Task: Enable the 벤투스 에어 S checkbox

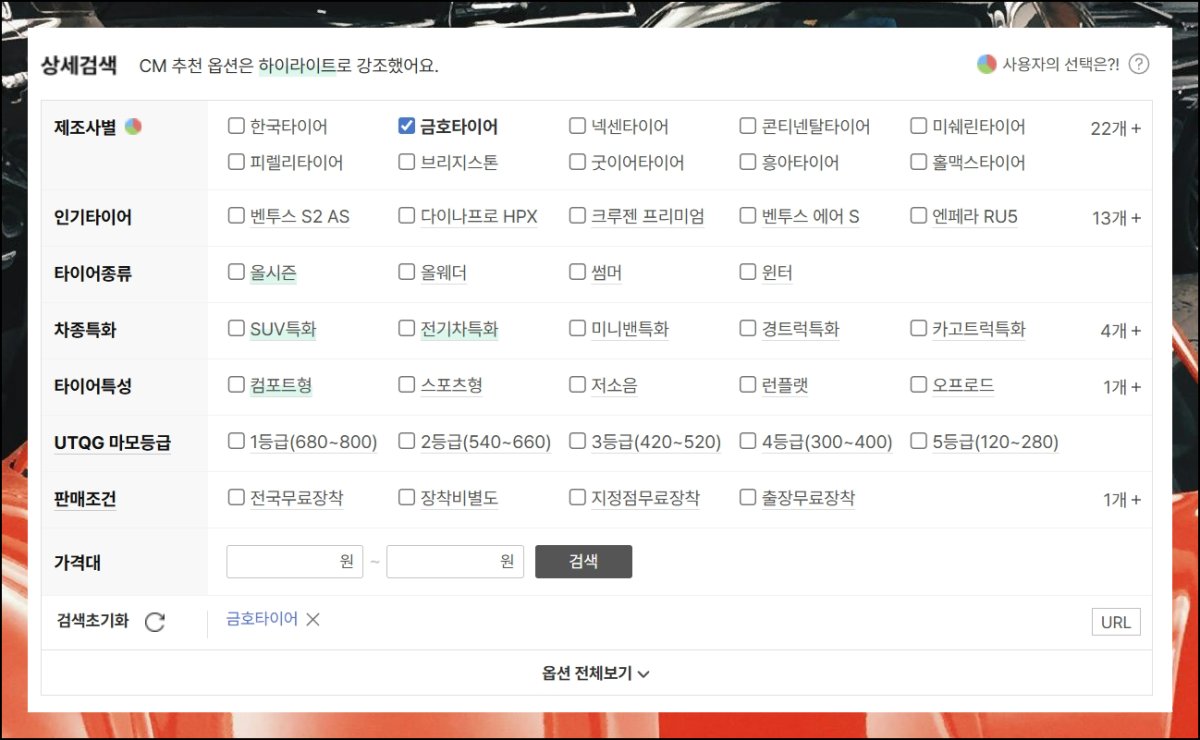Action: pos(748,215)
